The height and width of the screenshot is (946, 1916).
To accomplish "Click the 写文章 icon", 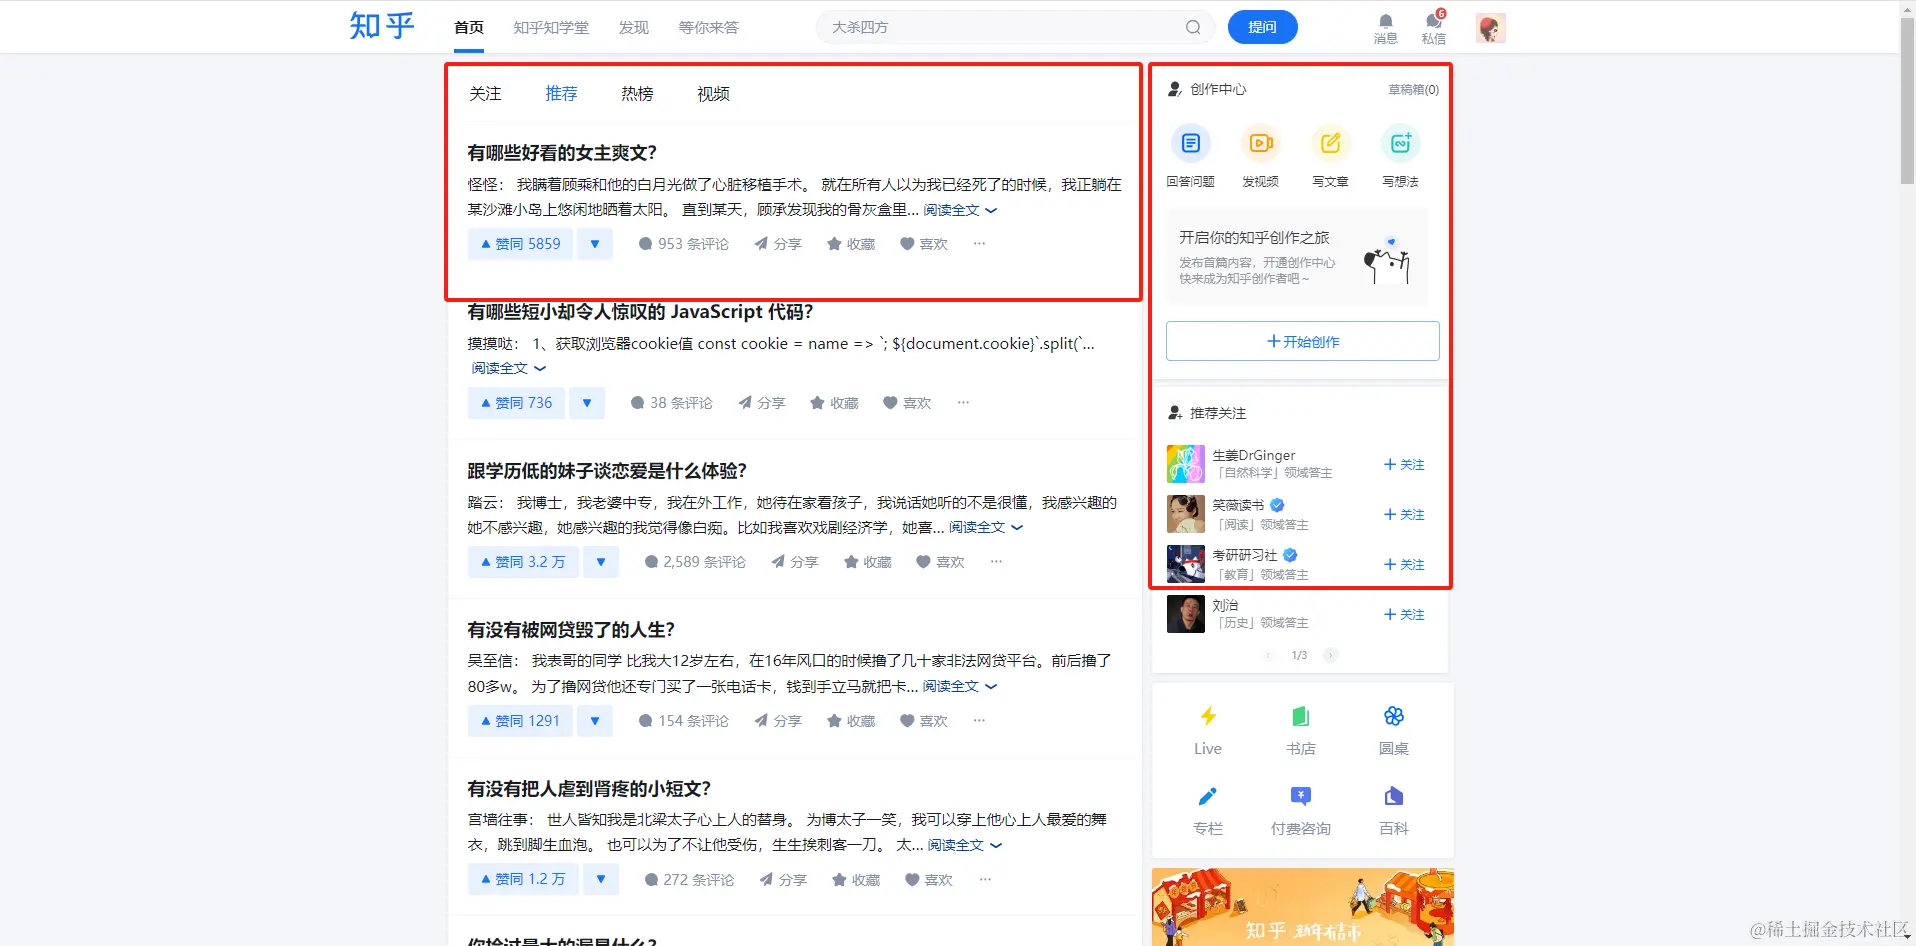I will tap(1330, 144).
